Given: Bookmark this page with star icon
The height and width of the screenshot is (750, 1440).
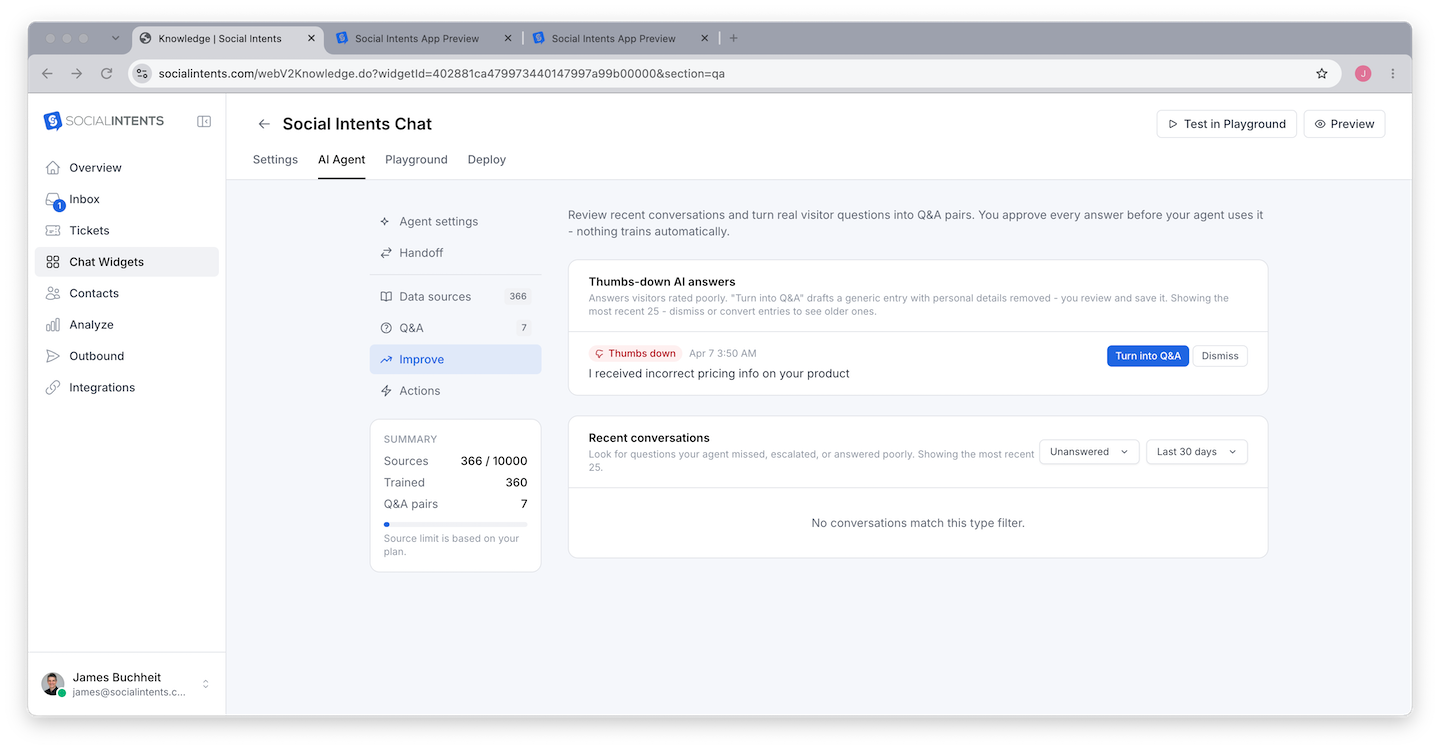Looking at the screenshot, I should (x=1322, y=73).
